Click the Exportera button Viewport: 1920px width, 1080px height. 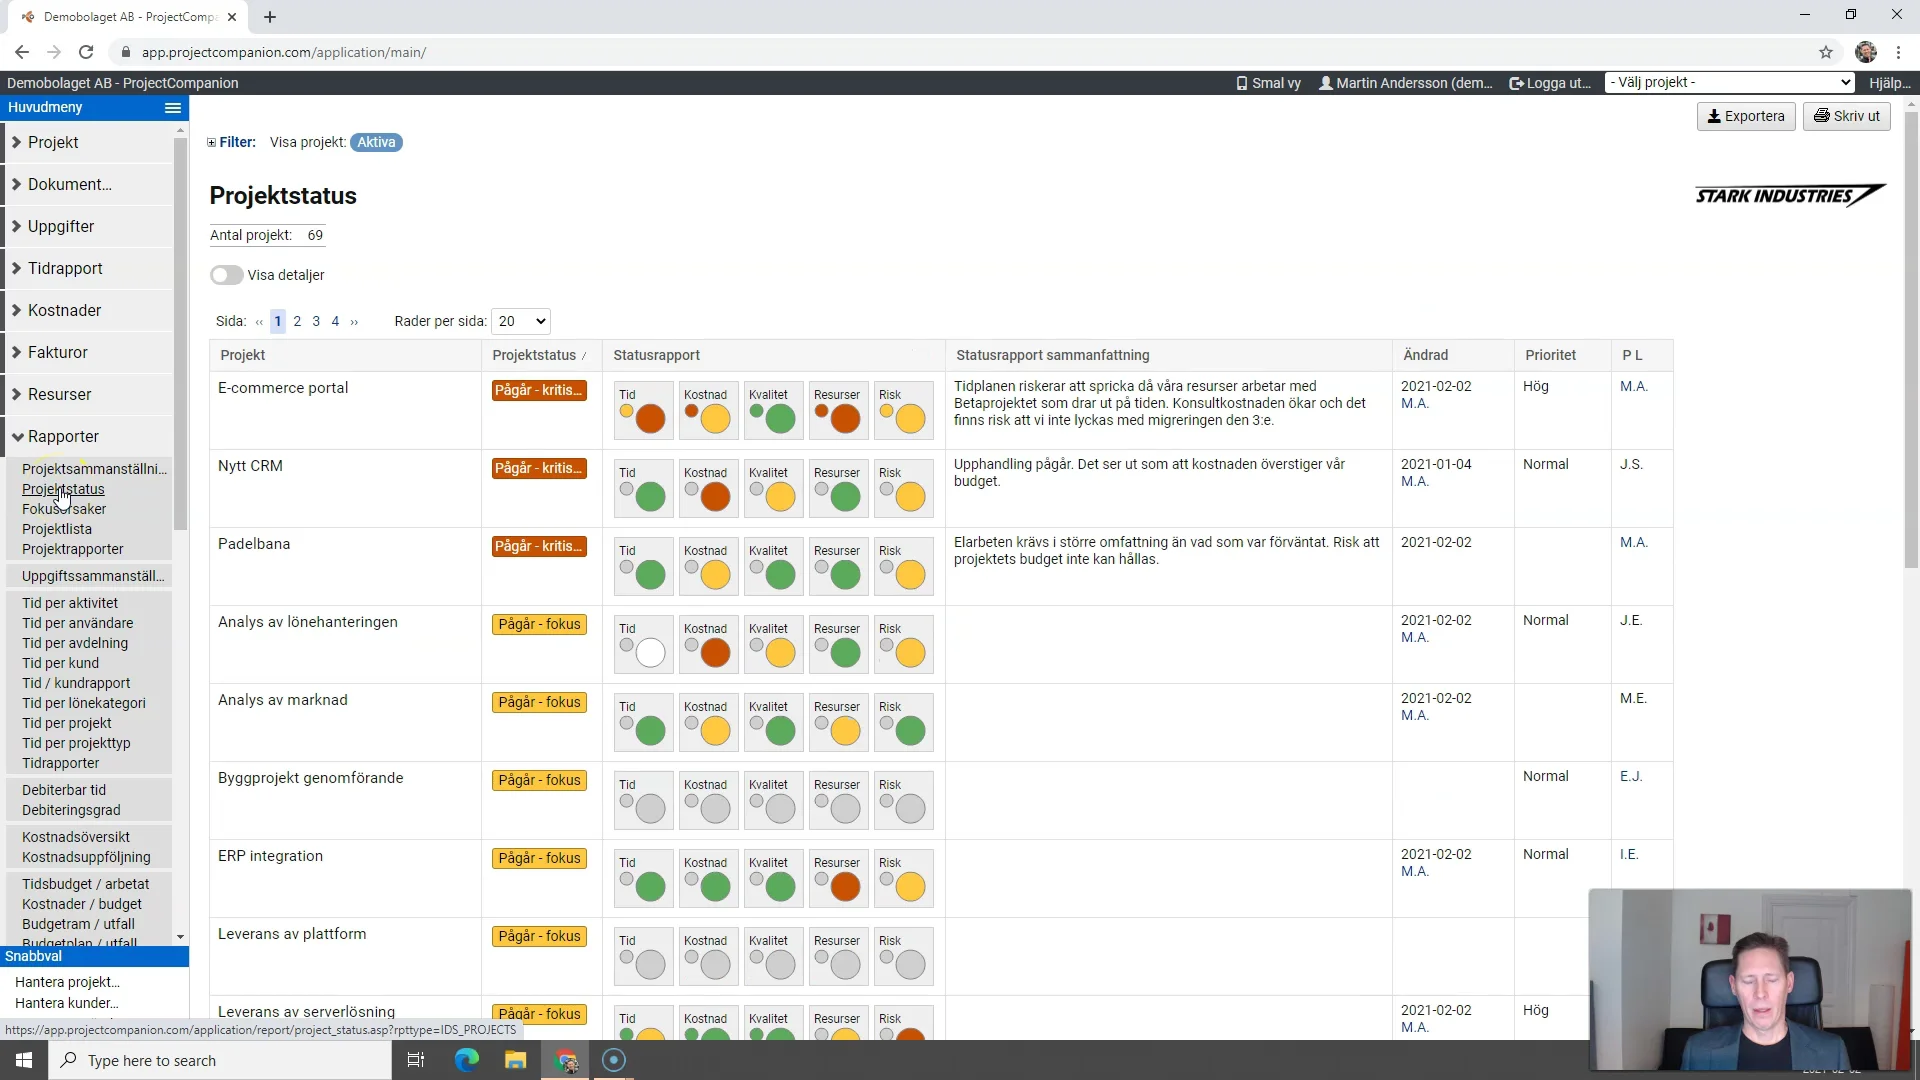click(x=1746, y=116)
